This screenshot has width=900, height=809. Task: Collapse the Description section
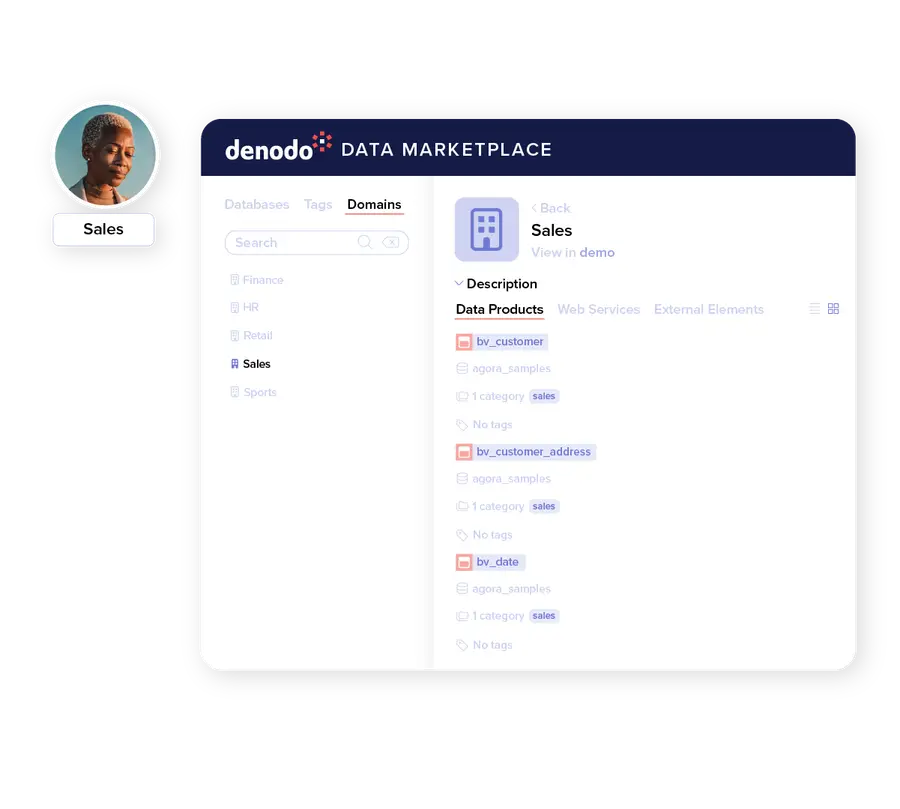(x=459, y=283)
